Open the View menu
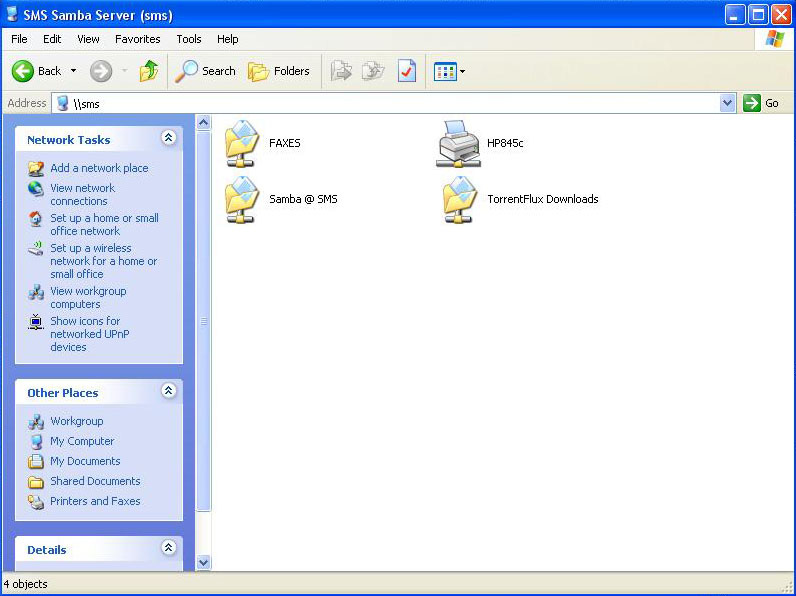796x596 pixels. (x=88, y=39)
